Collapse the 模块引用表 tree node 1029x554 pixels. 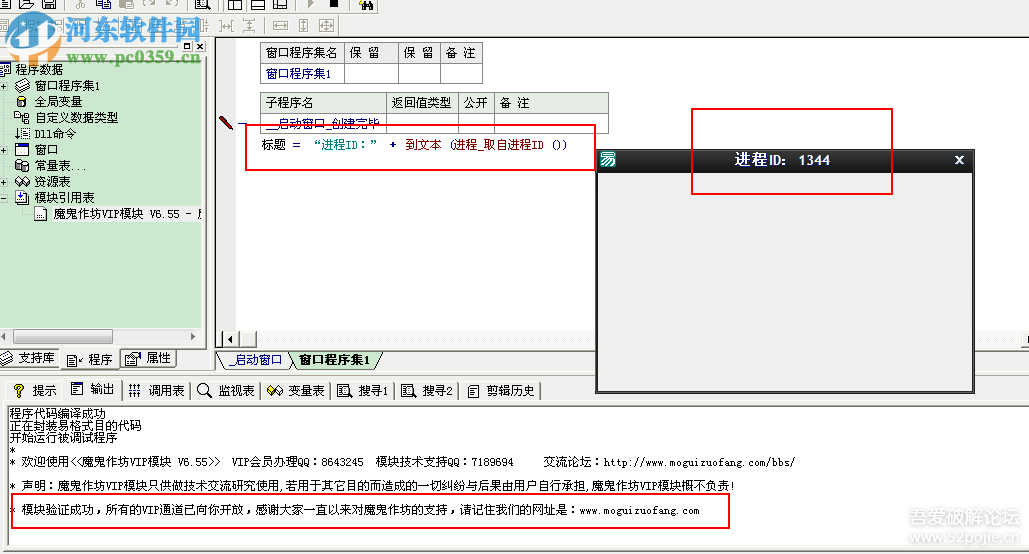click(x=4, y=198)
